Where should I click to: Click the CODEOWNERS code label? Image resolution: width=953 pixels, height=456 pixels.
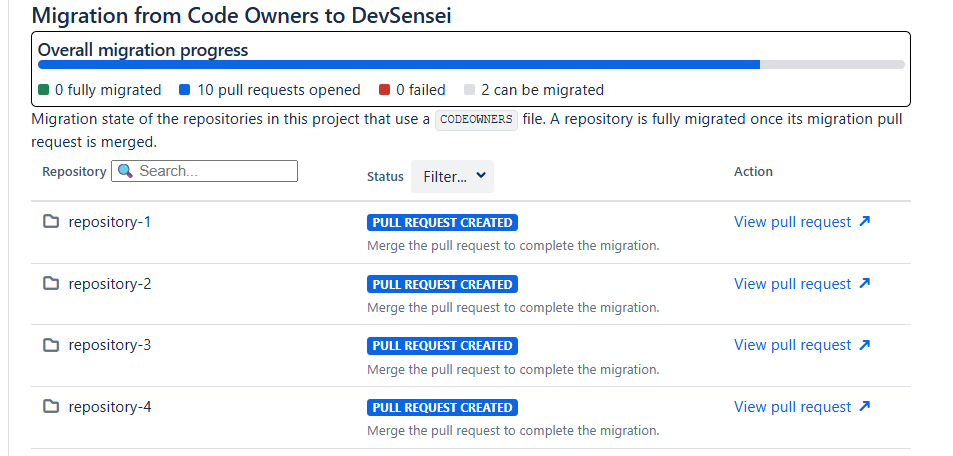tap(476, 120)
